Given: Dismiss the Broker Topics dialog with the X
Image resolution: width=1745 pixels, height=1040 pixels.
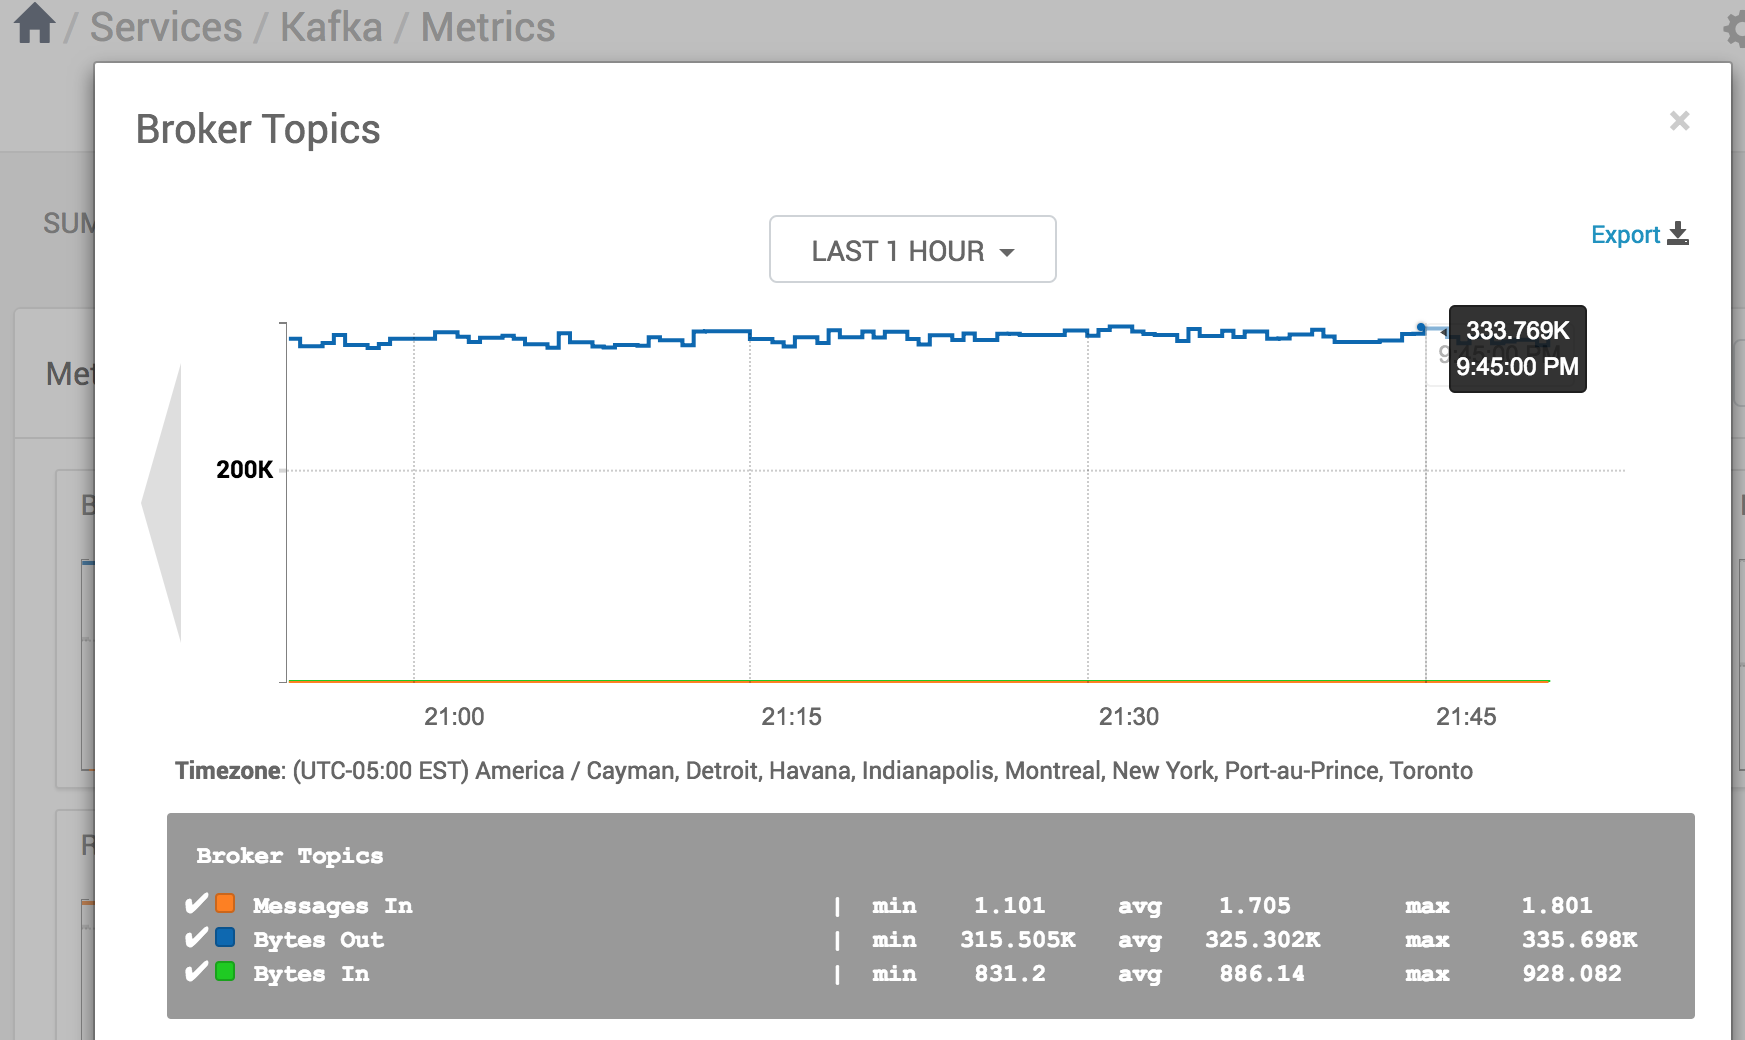Looking at the screenshot, I should pyautogui.click(x=1680, y=120).
